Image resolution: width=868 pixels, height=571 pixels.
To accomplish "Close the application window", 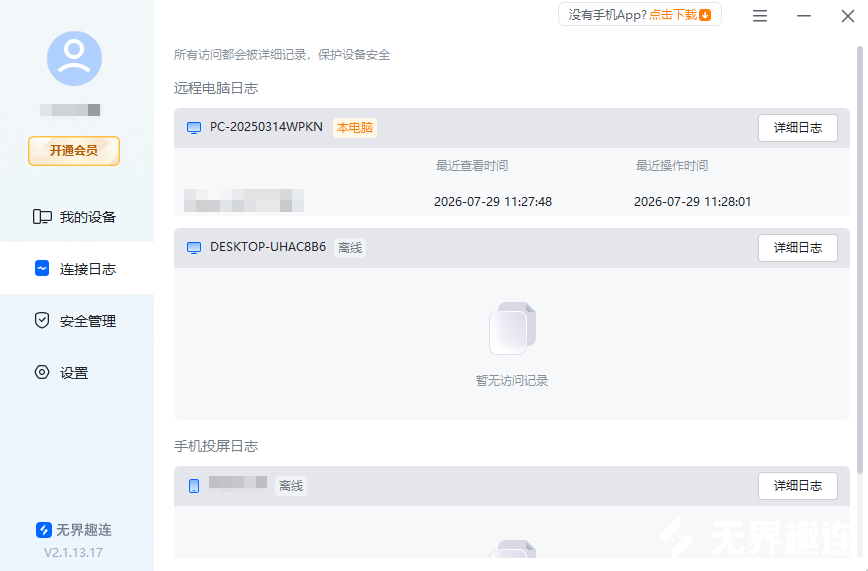I will (x=848, y=16).
